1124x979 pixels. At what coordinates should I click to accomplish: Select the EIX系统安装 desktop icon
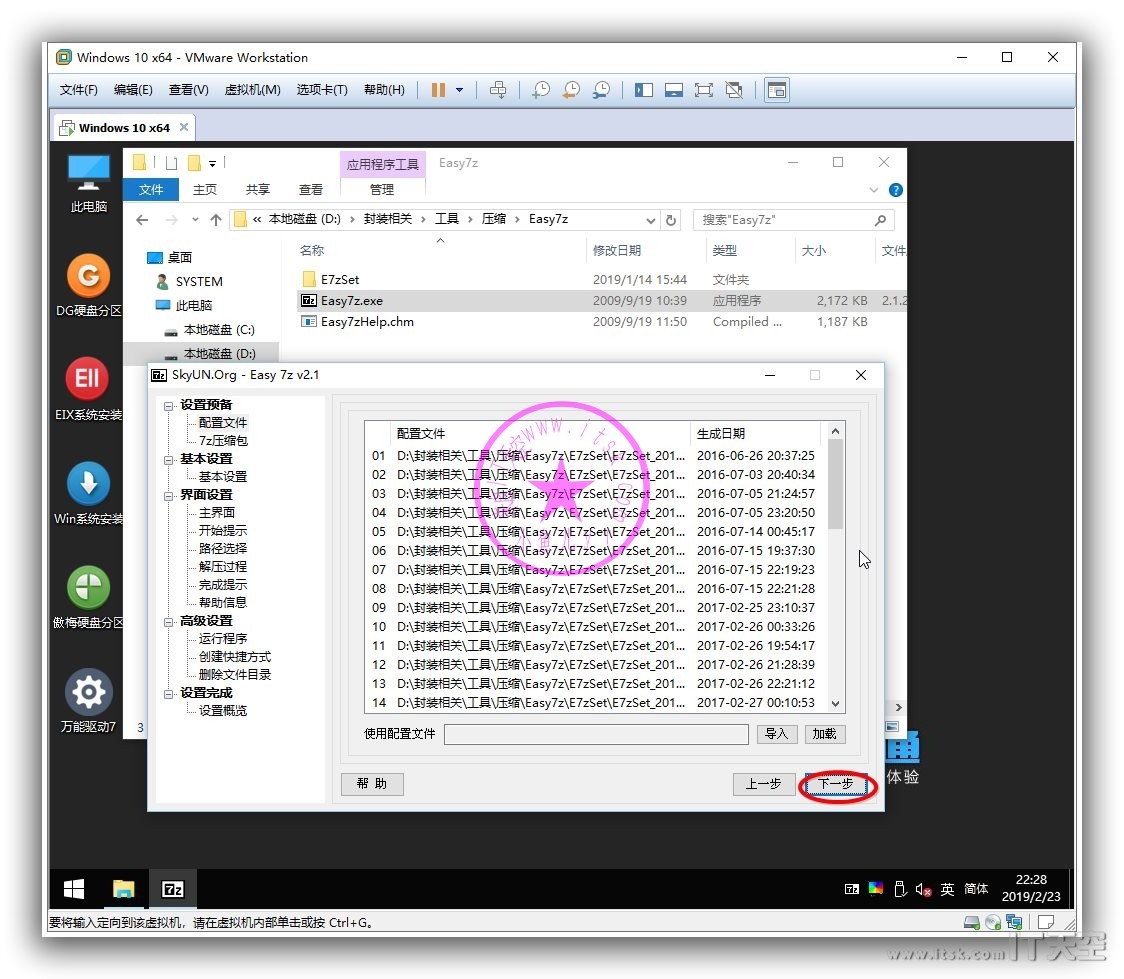coord(88,389)
